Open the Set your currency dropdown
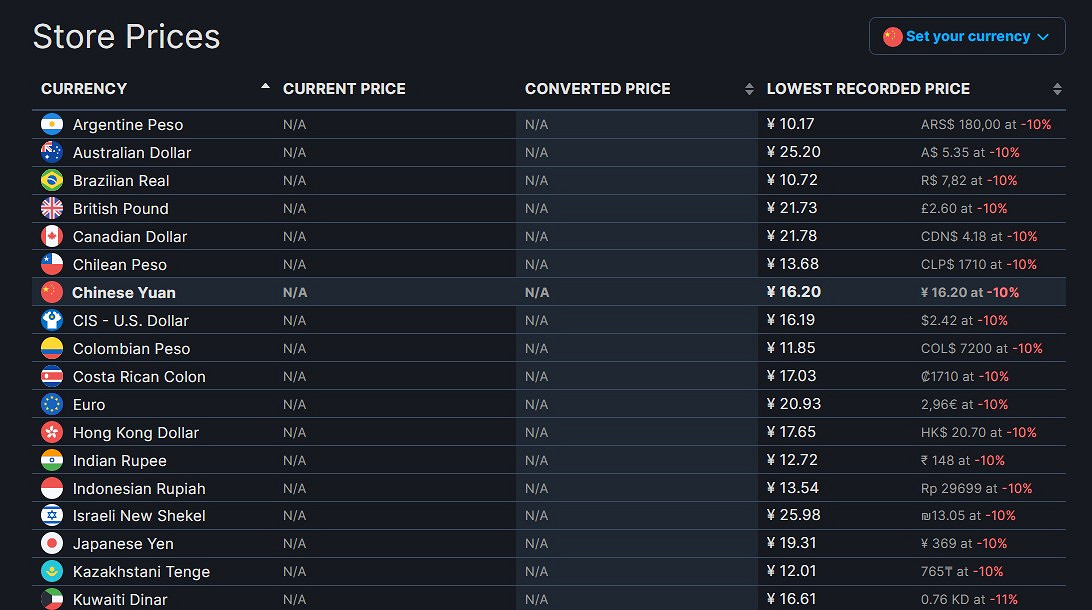The image size is (1092, 610). click(967, 37)
